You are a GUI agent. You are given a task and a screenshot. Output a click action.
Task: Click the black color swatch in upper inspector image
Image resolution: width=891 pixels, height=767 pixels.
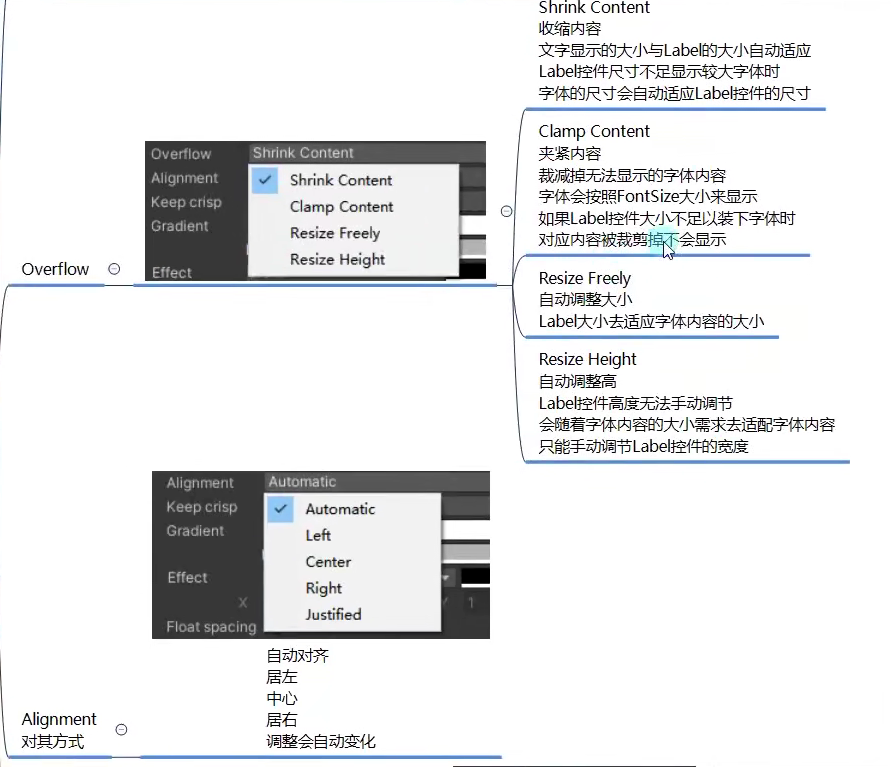pyautogui.click(x=472, y=270)
